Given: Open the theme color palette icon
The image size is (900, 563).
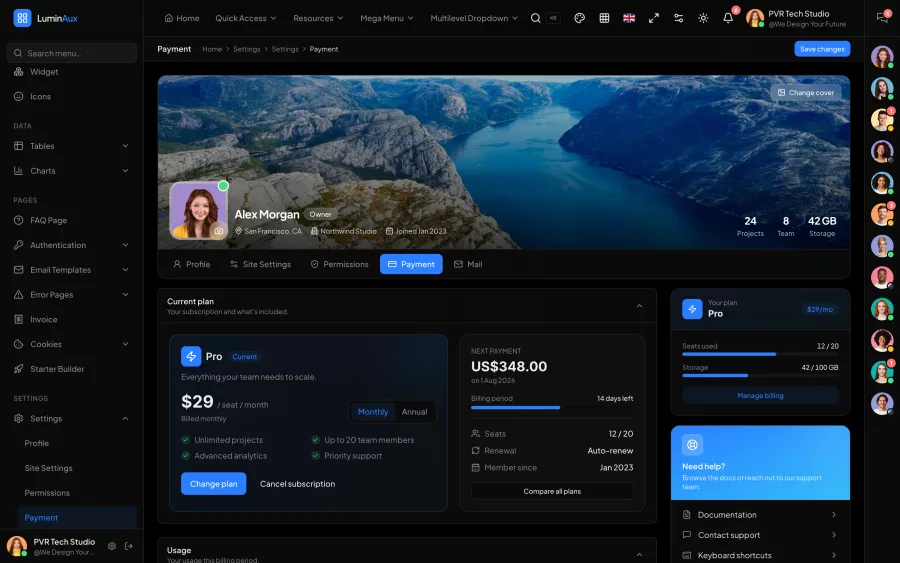Looking at the screenshot, I should [579, 18].
